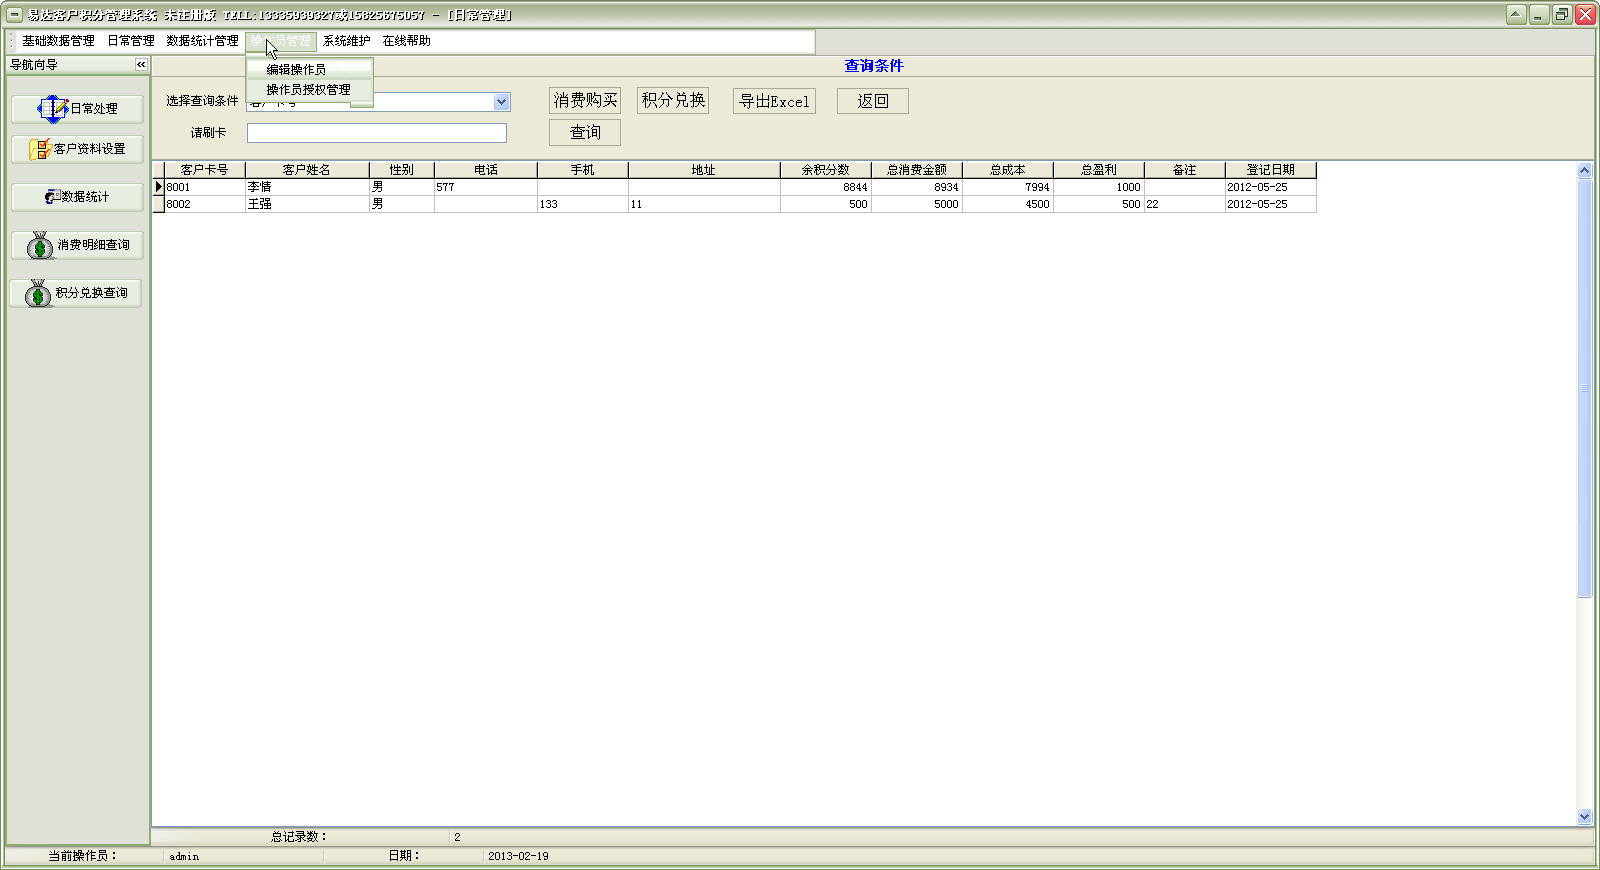Click the 积分兑换查询 money bag icon
Screen dimensions: 1600x870
38,293
